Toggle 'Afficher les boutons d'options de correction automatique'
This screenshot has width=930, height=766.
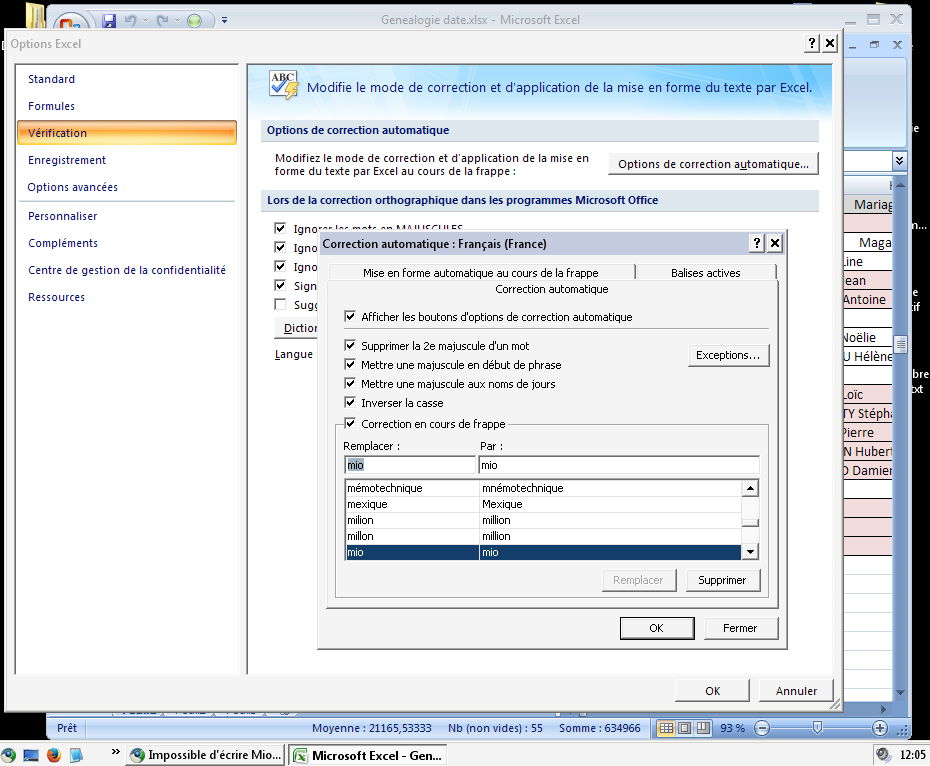(x=350, y=316)
